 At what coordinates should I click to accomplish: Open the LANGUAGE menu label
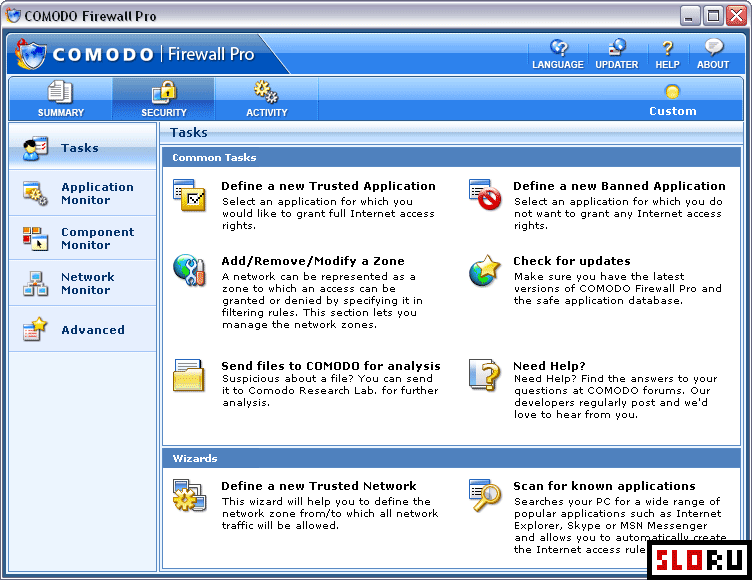[558, 64]
